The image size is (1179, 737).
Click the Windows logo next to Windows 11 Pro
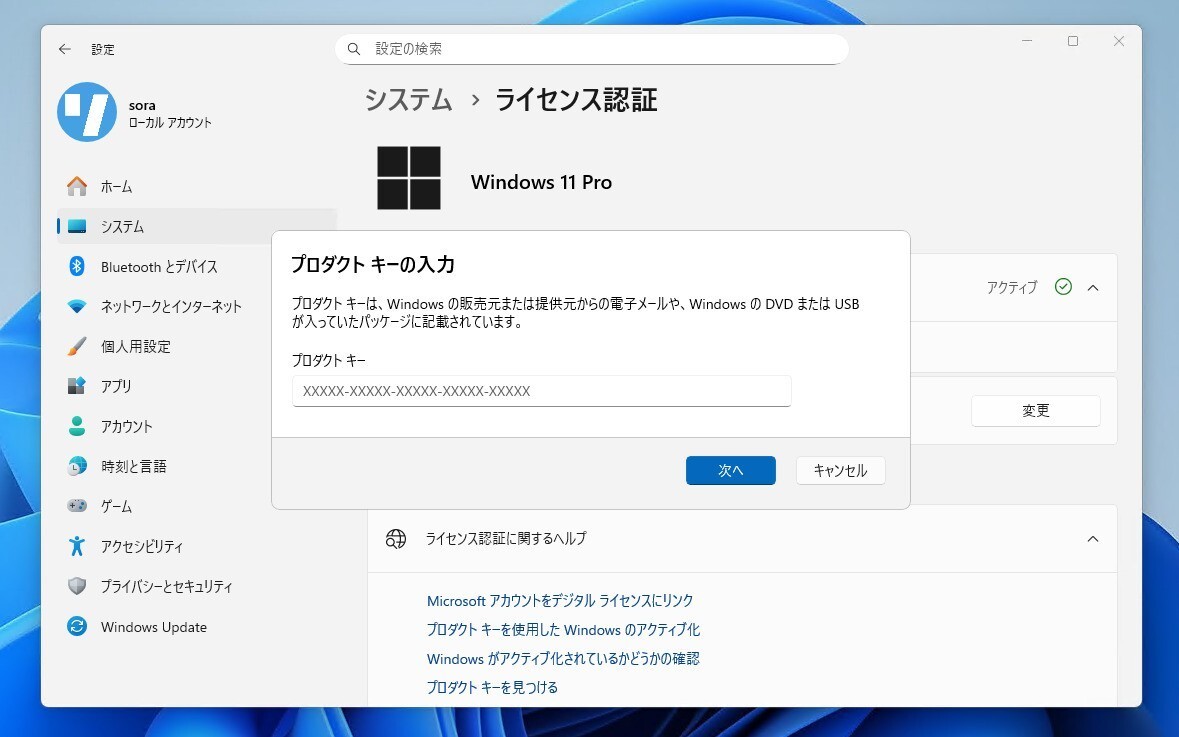click(408, 177)
